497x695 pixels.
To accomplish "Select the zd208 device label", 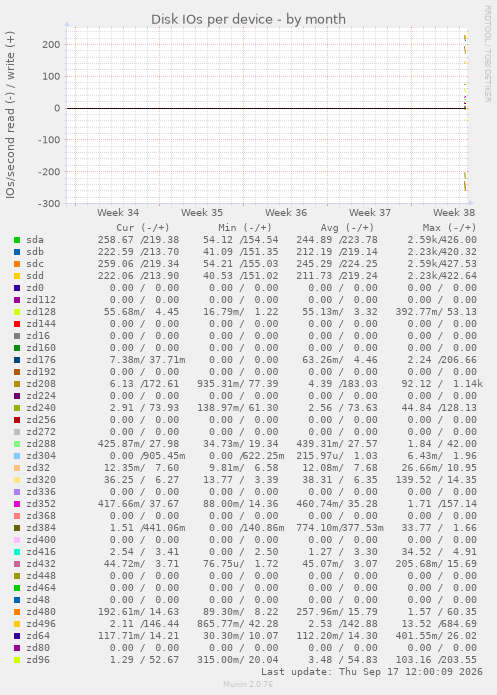I will click(41, 383).
